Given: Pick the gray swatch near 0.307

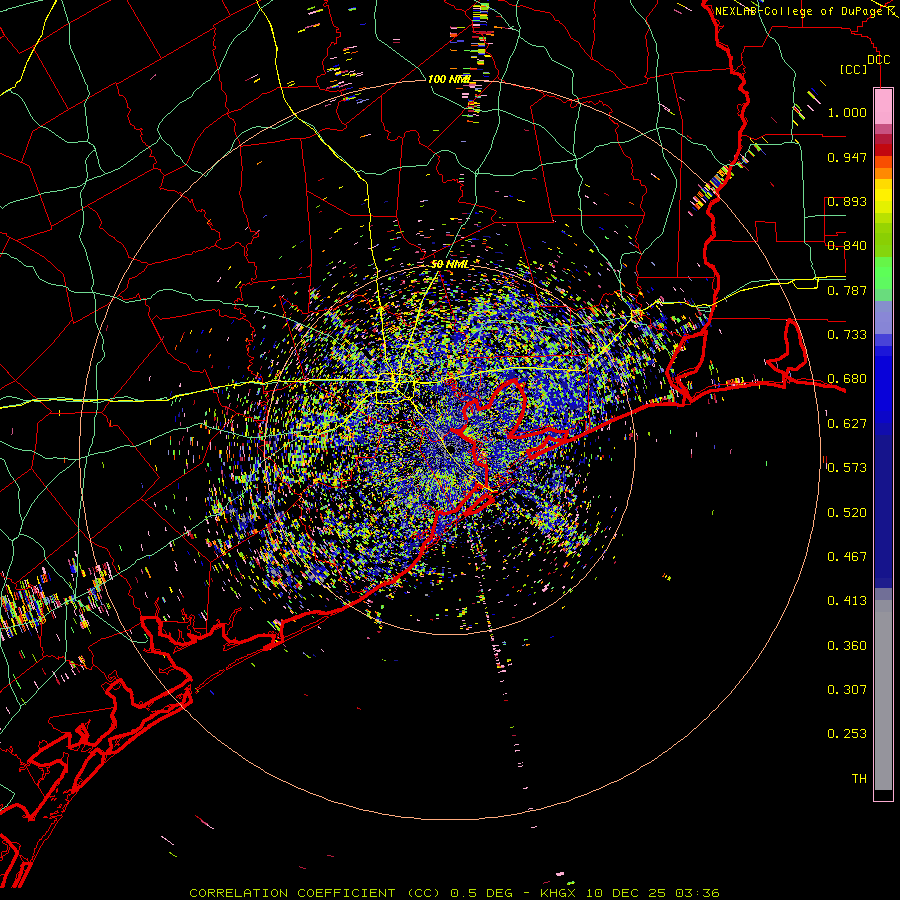Looking at the screenshot, I should 883,700.
